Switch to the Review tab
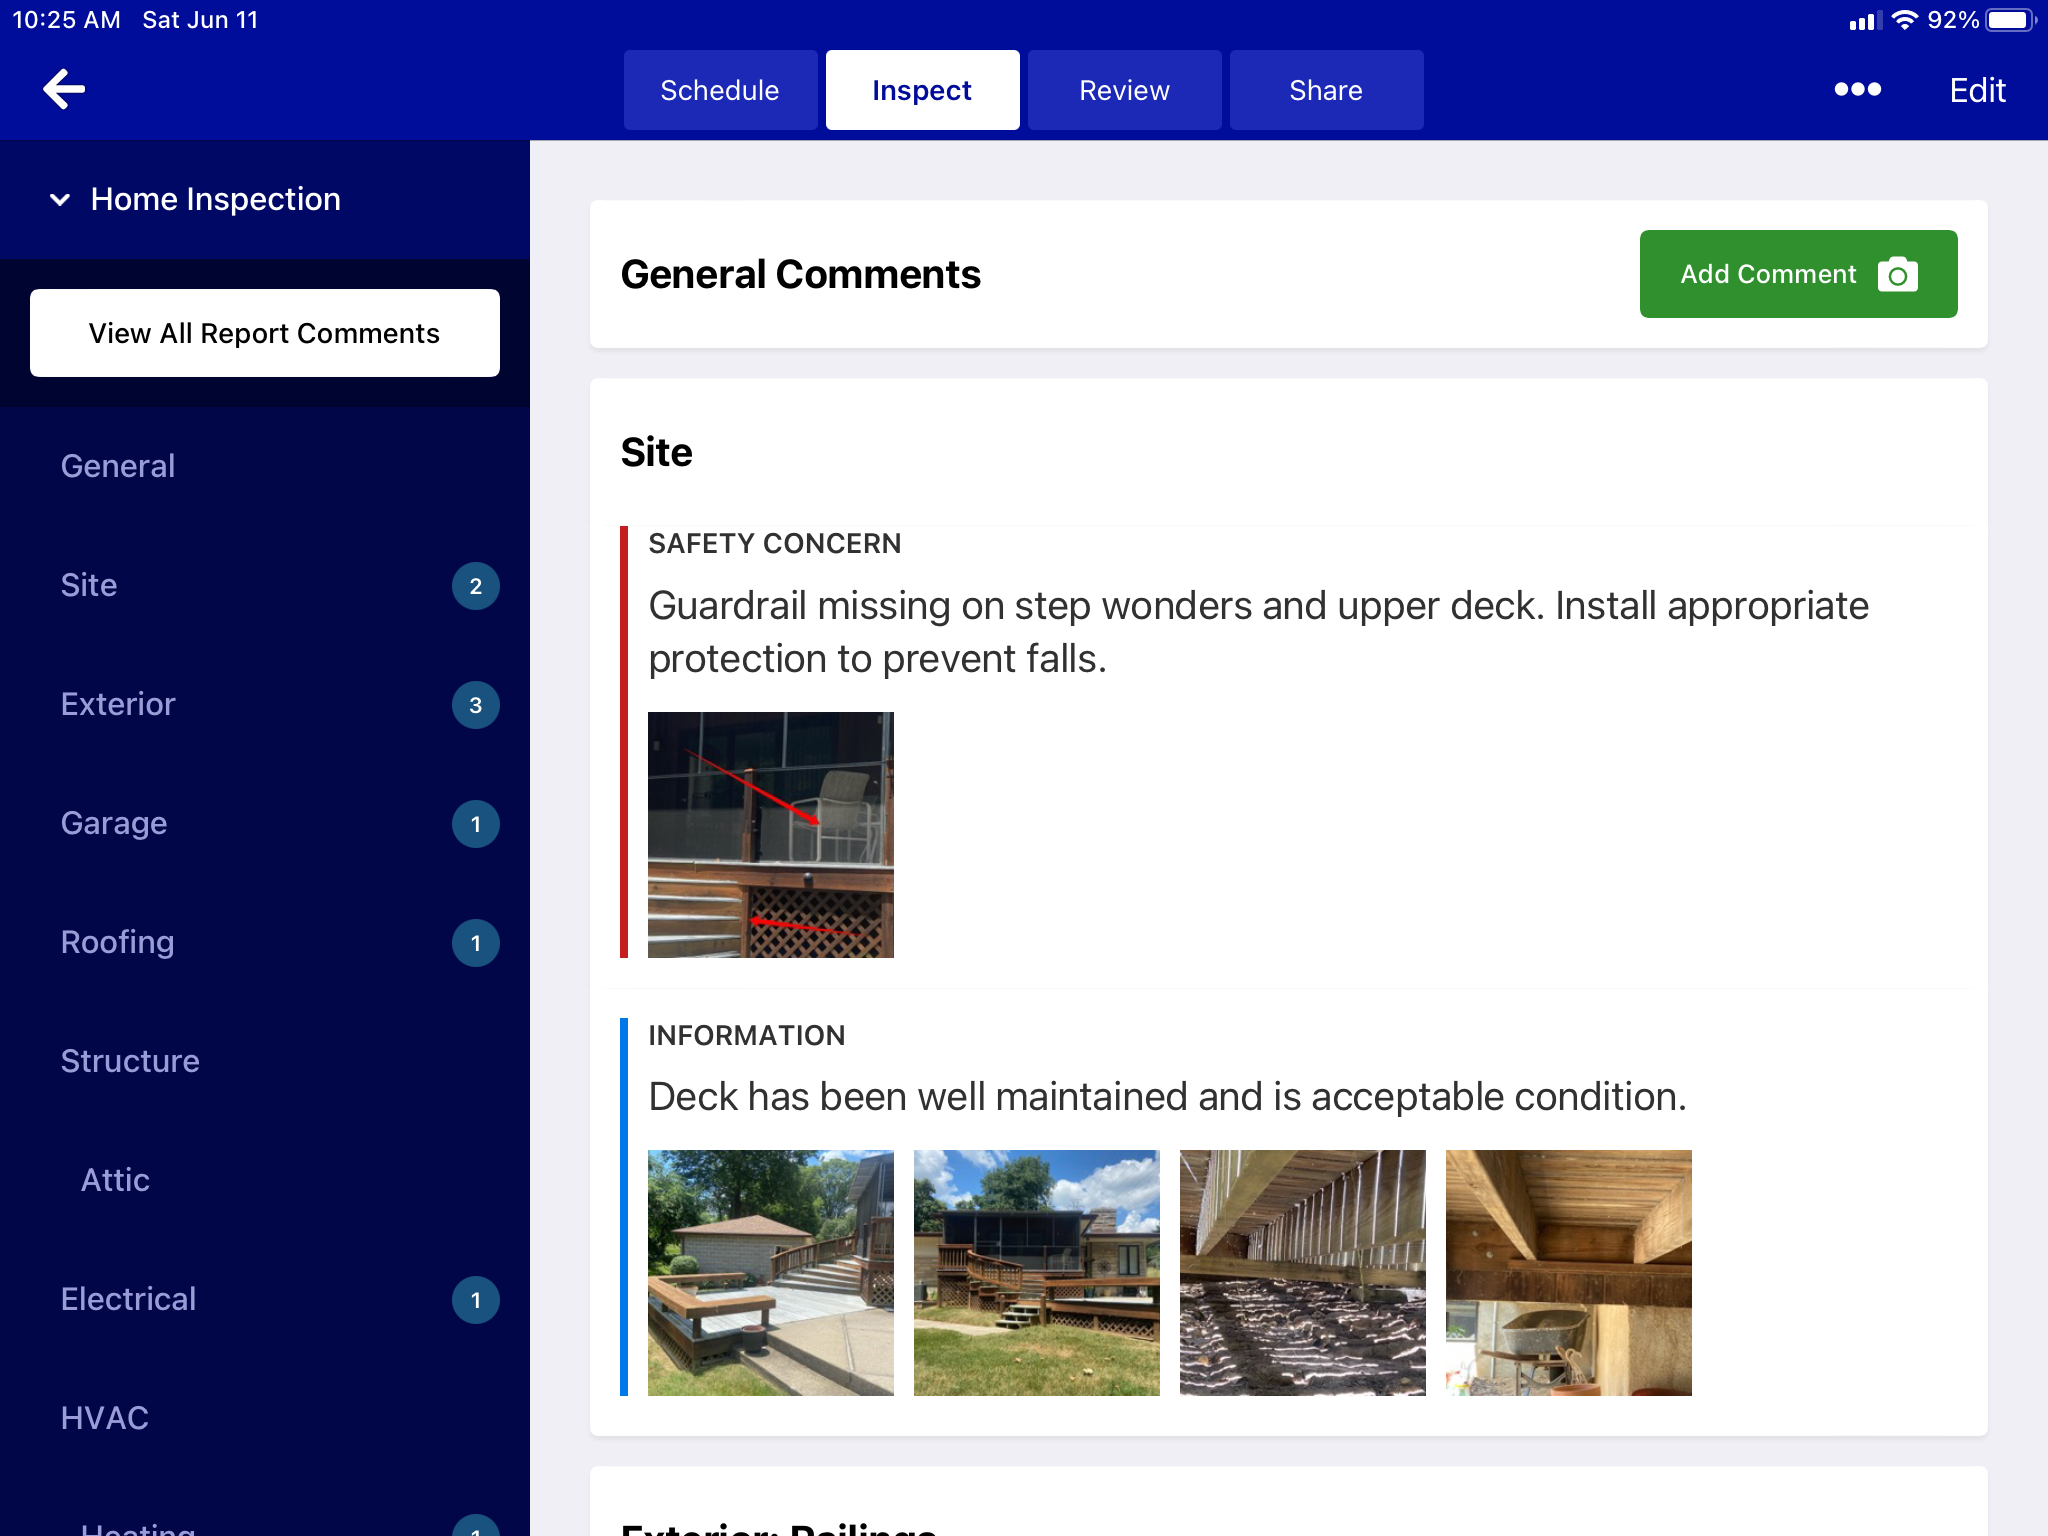 point(1124,90)
